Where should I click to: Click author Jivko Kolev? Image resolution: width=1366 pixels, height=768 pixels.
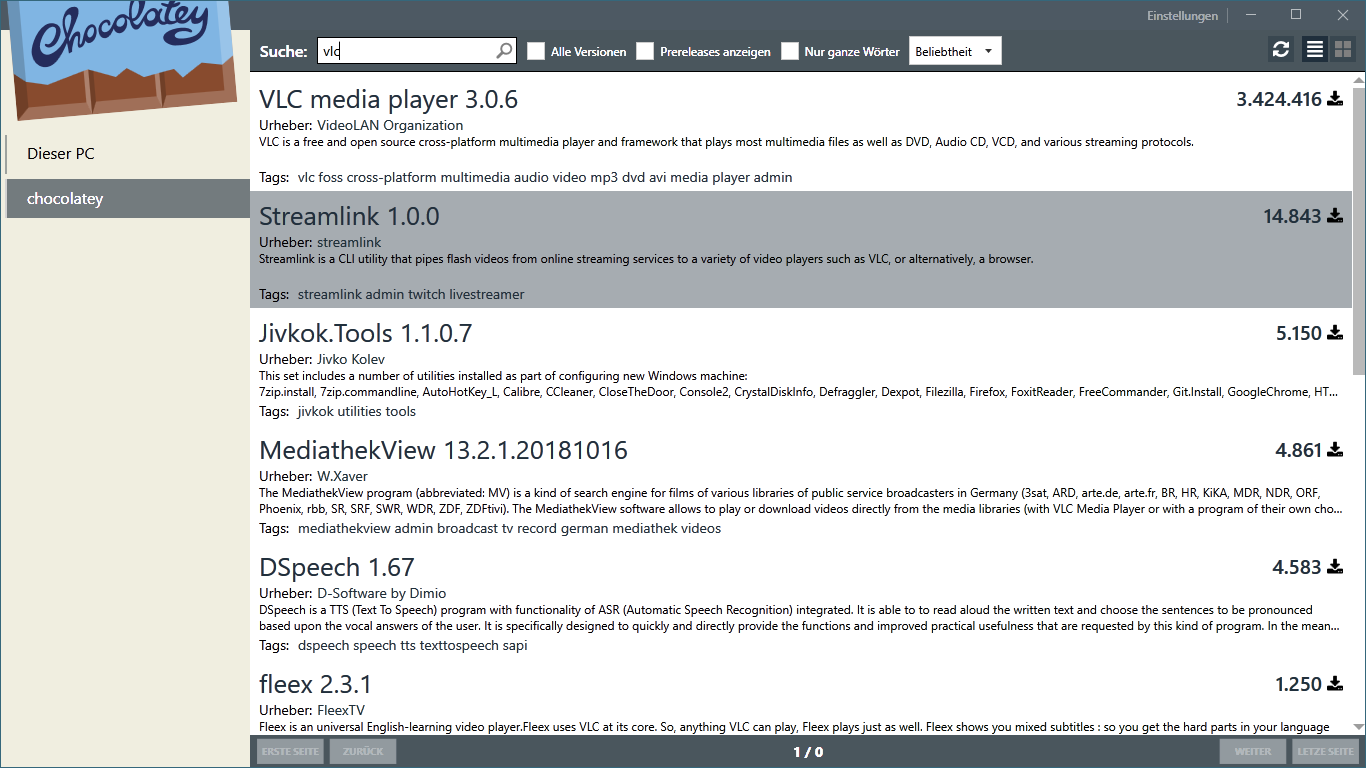point(351,359)
